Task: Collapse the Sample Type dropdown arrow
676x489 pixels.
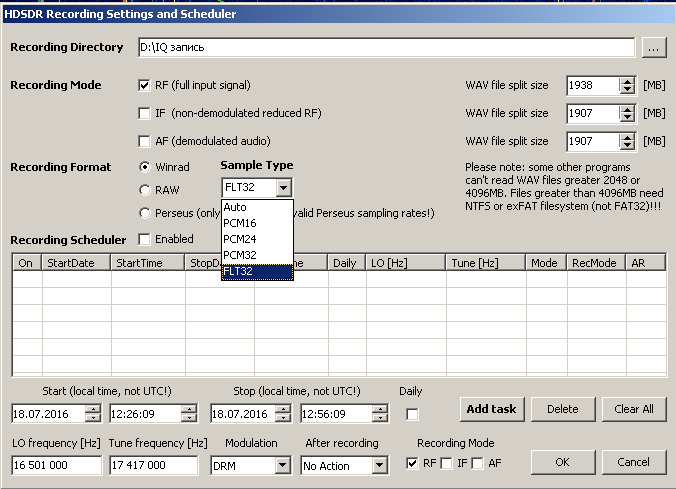Action: (284, 188)
